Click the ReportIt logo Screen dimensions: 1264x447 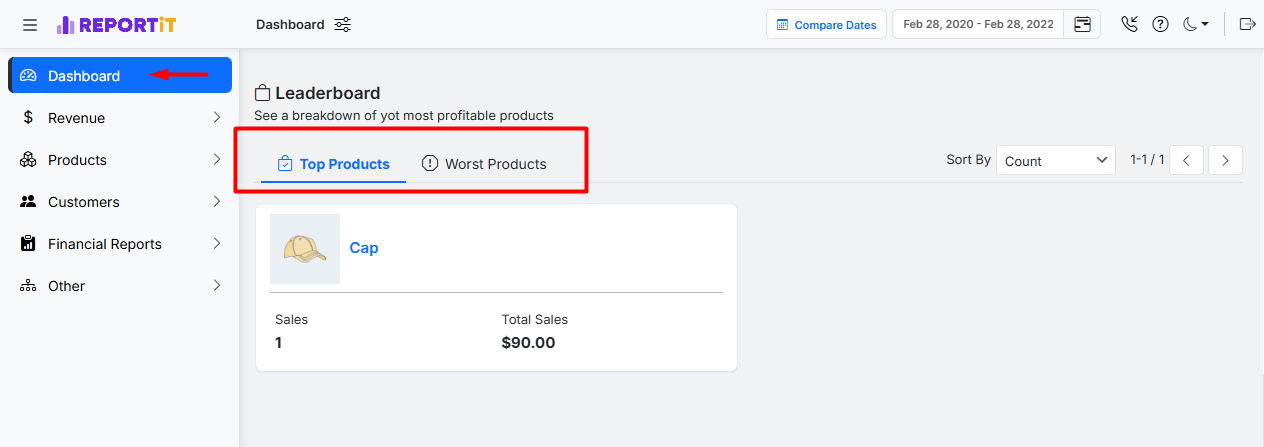click(116, 25)
